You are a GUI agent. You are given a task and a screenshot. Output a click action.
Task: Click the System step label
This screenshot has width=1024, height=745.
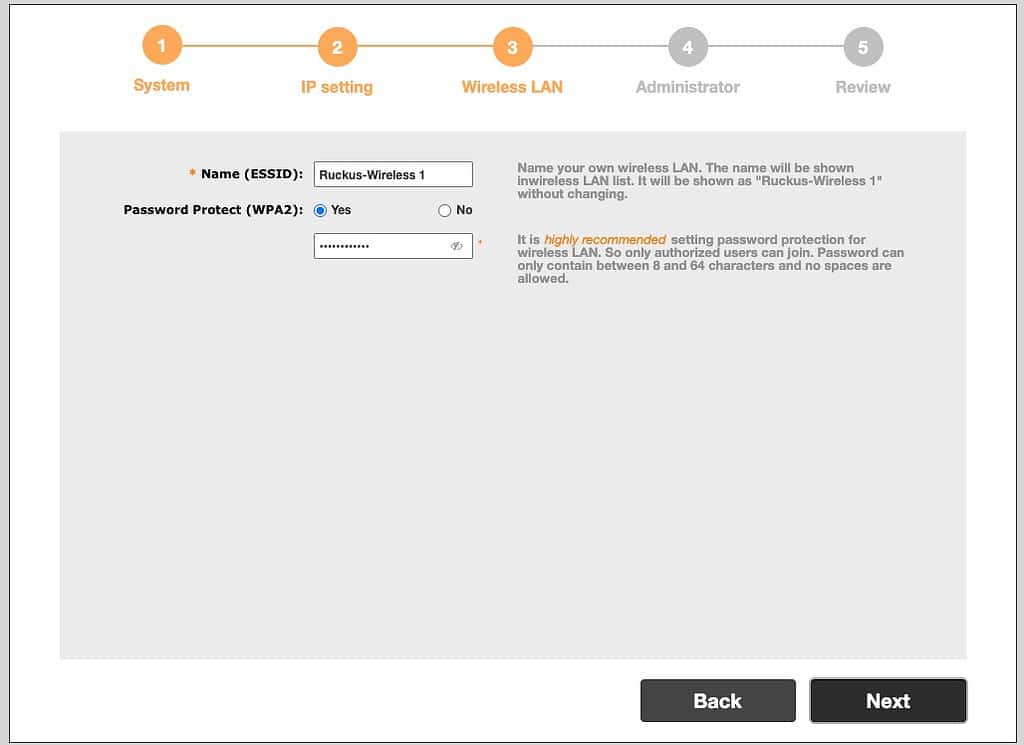pyautogui.click(x=161, y=86)
